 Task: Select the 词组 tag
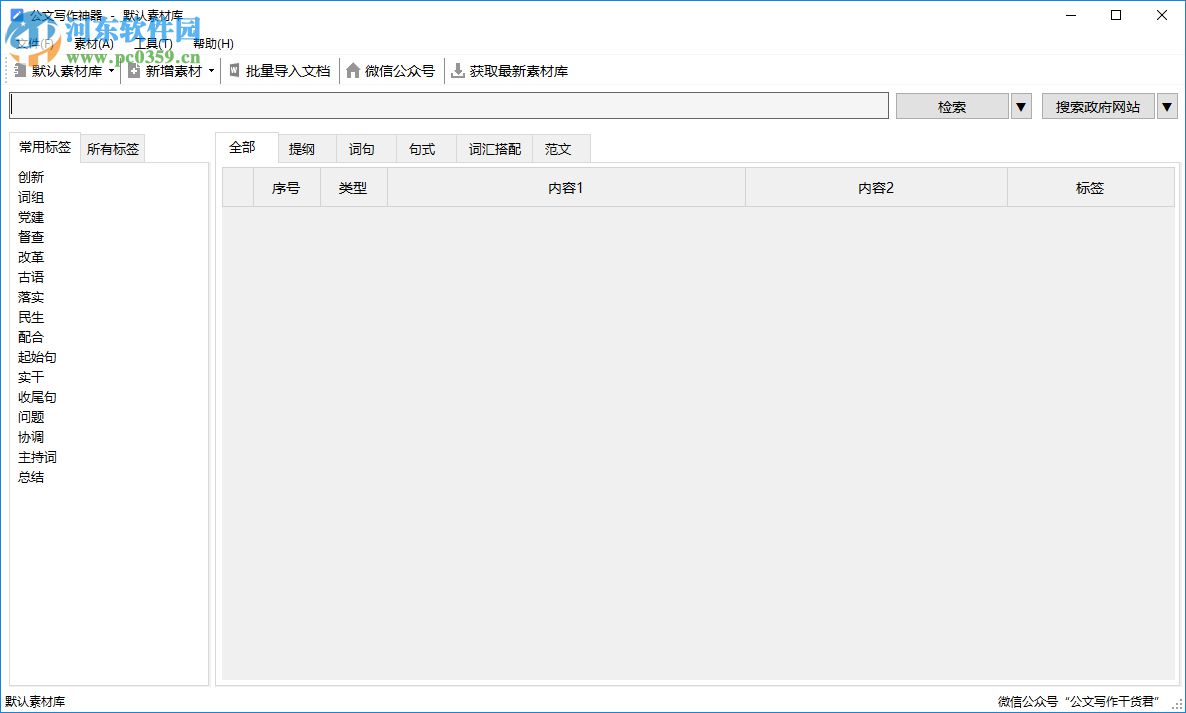coord(31,197)
